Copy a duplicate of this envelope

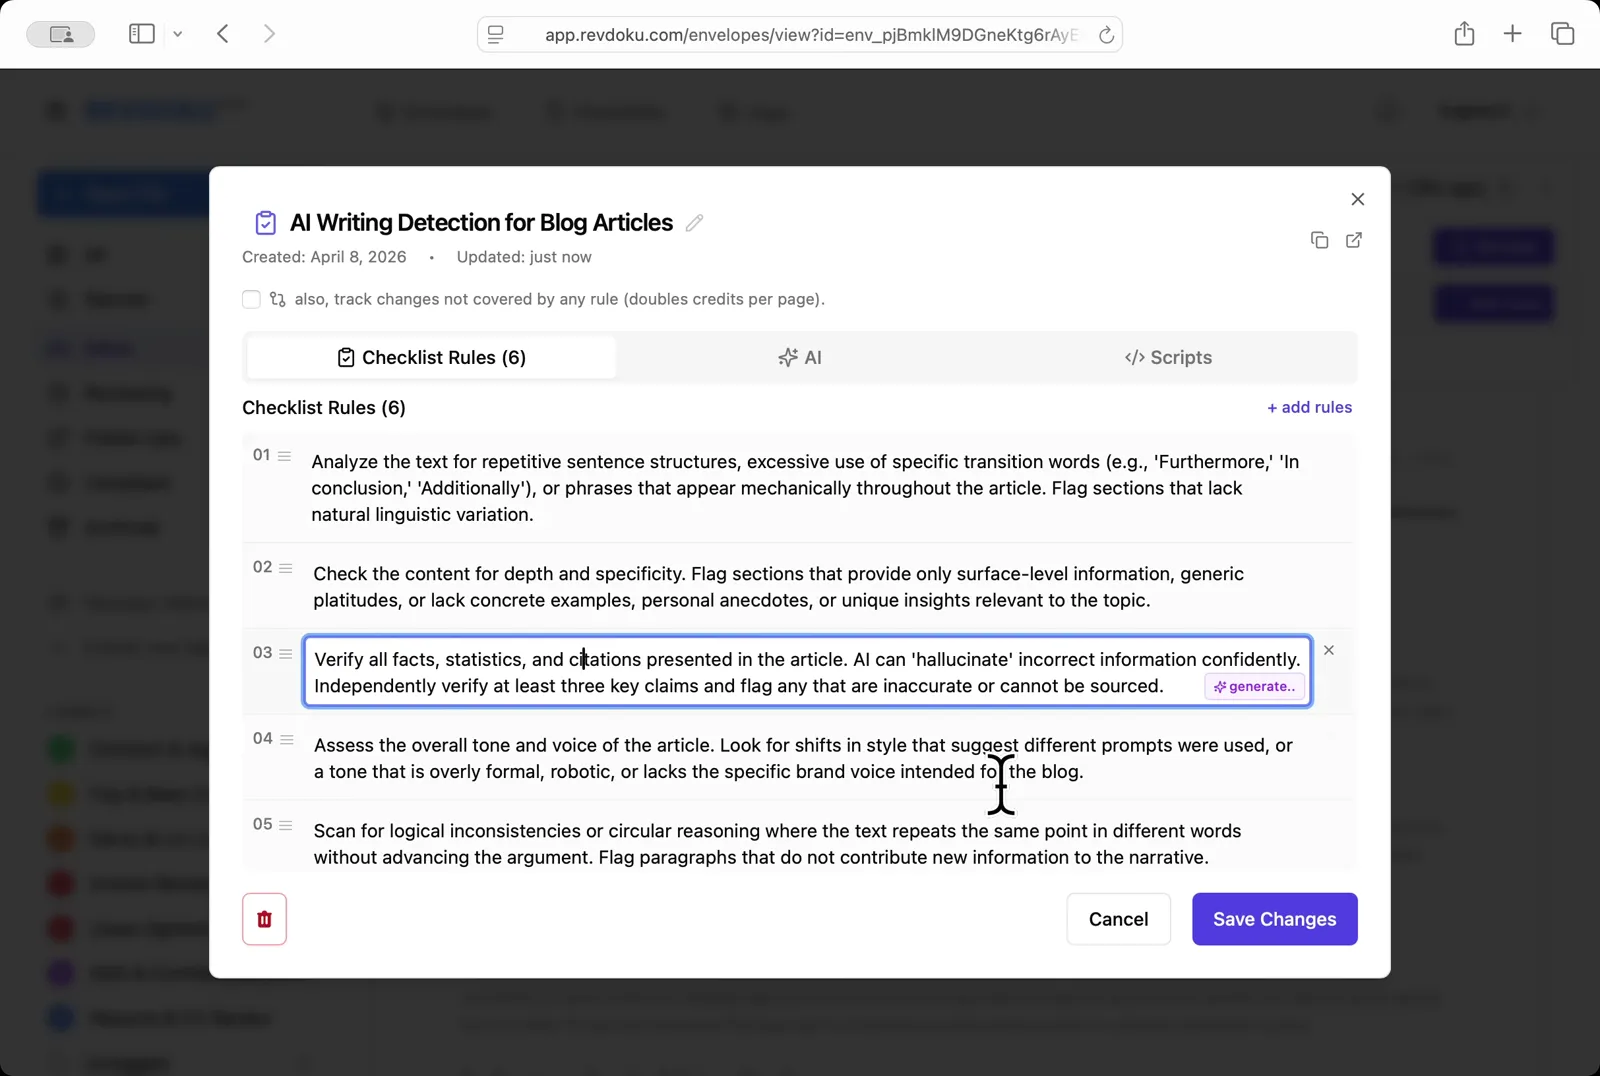[x=1318, y=240]
